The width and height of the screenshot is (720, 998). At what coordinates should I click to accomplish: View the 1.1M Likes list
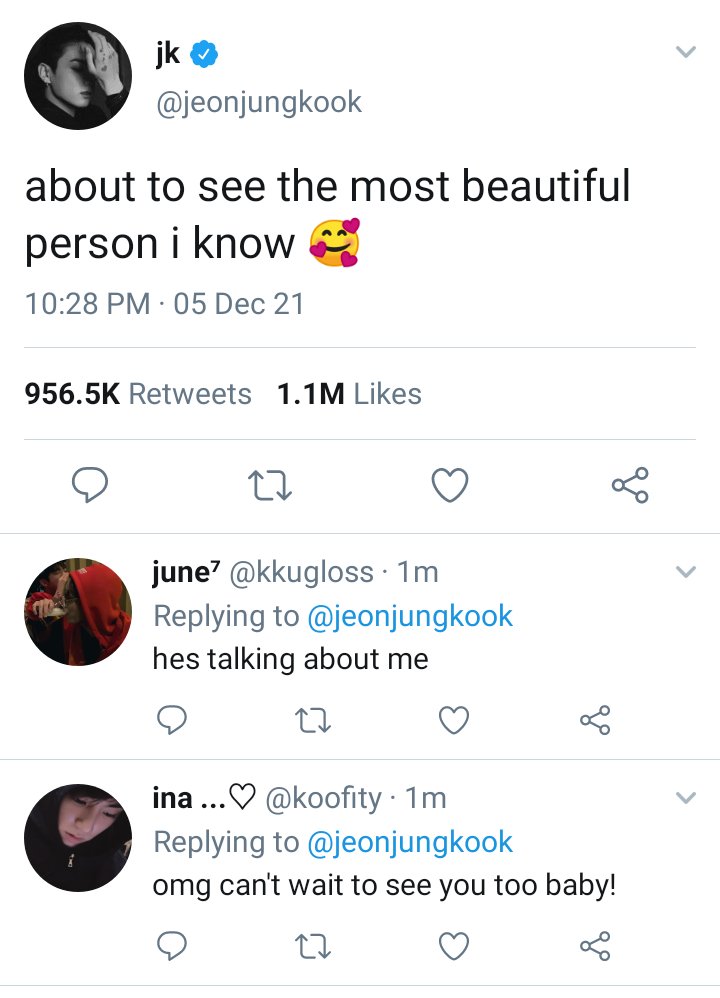[349, 393]
